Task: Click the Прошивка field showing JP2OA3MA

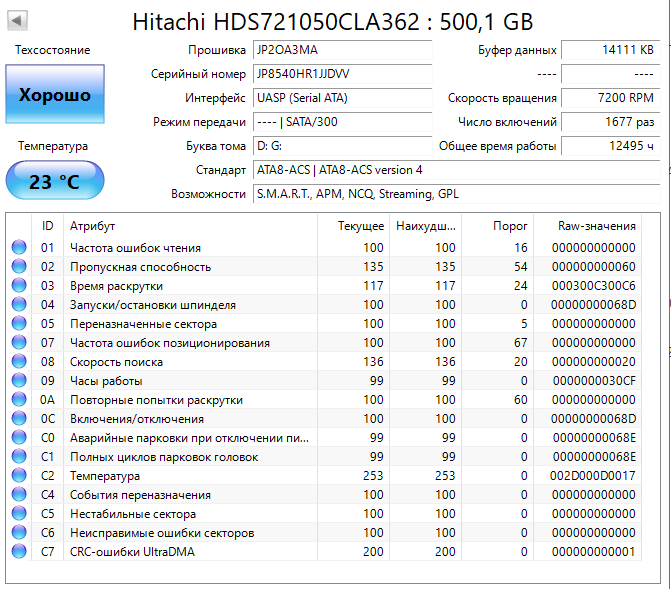Action: click(x=342, y=50)
